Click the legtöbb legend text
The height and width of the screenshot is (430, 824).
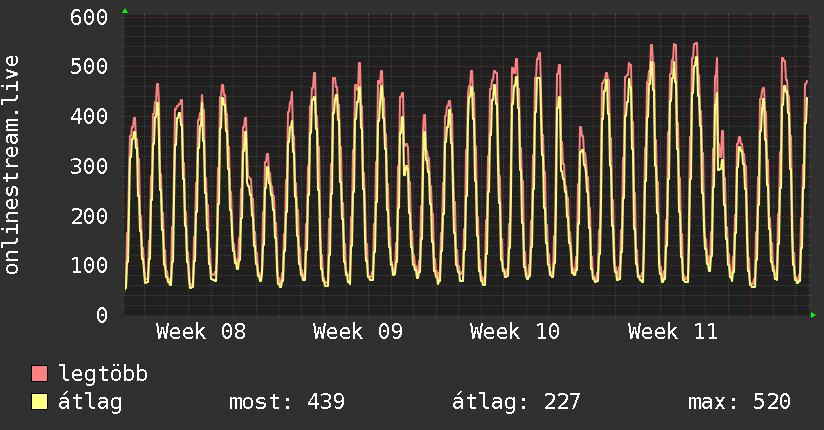[x=104, y=374]
